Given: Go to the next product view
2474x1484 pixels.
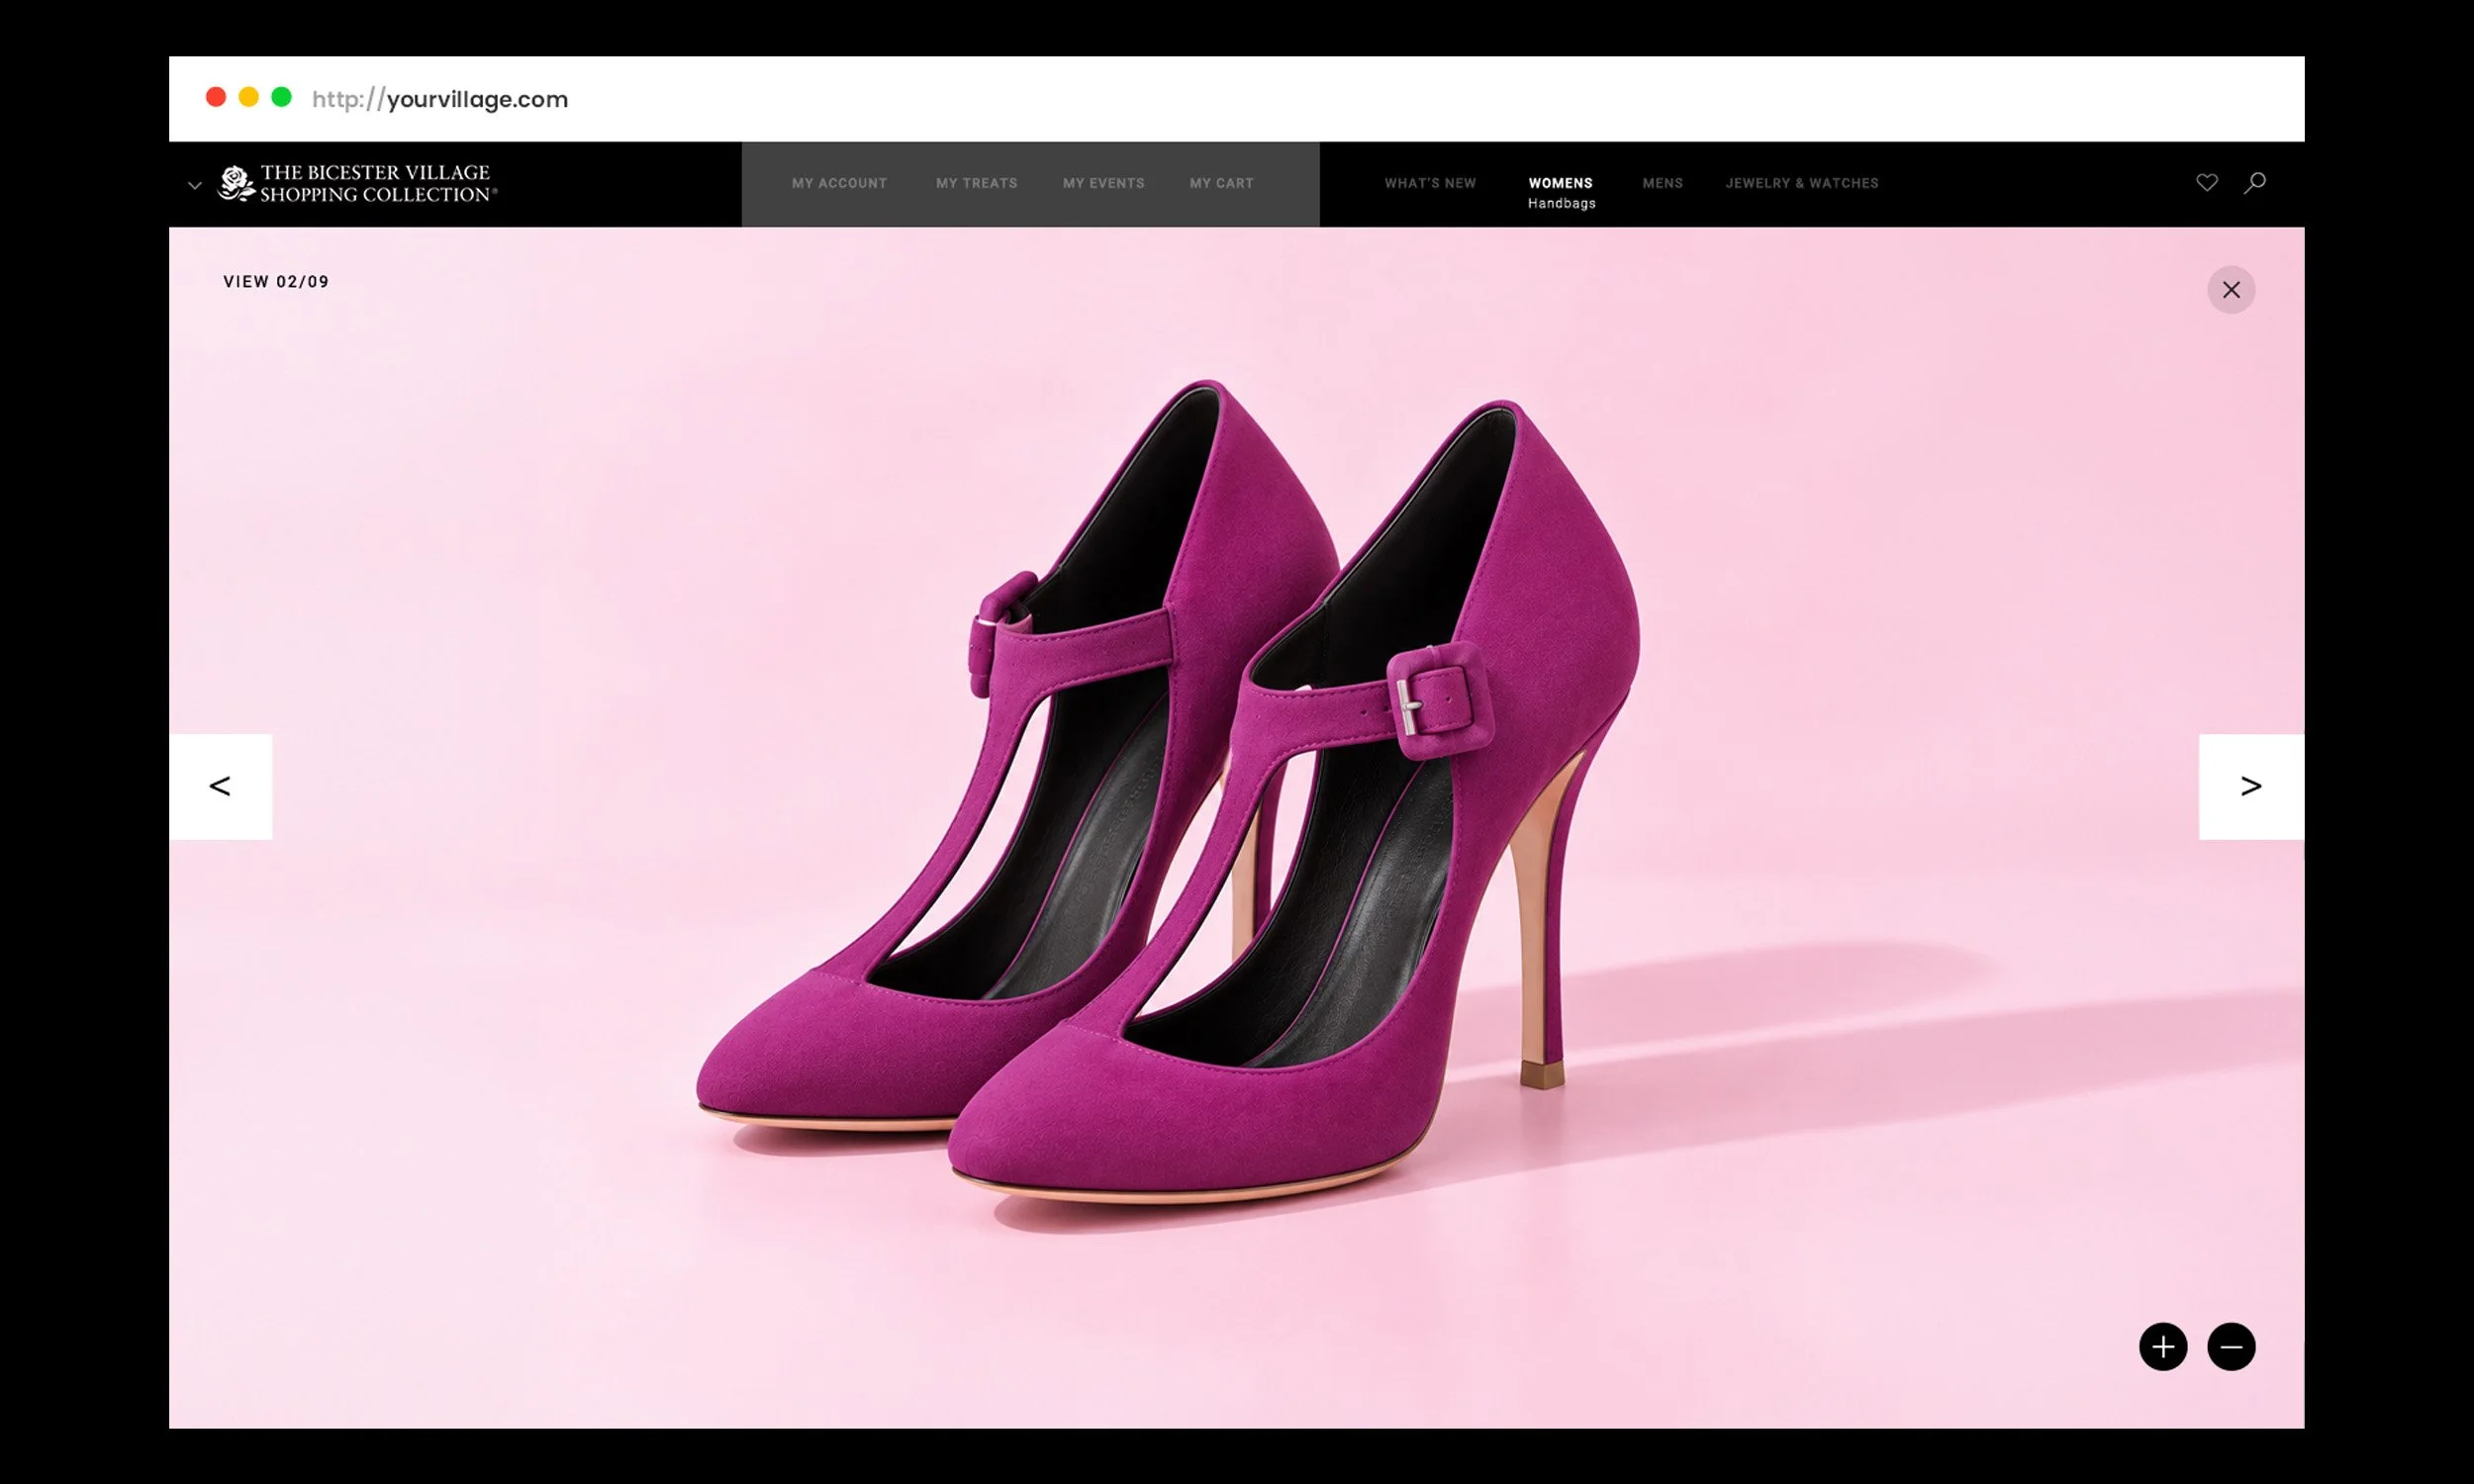Looking at the screenshot, I should tap(2250, 786).
